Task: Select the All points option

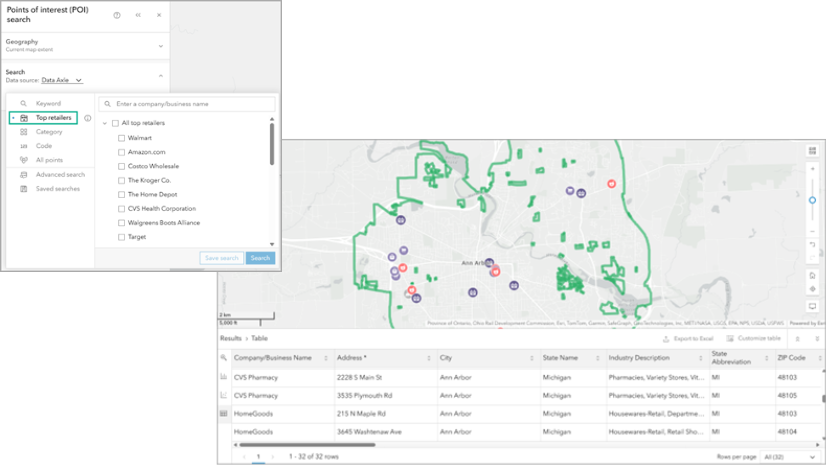Action: coord(49,160)
